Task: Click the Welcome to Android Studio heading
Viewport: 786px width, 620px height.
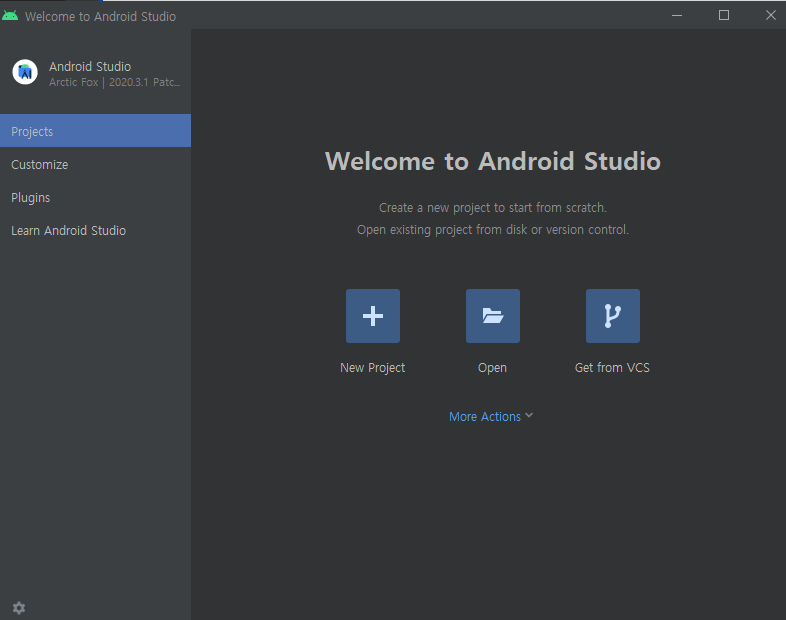Action: click(493, 161)
